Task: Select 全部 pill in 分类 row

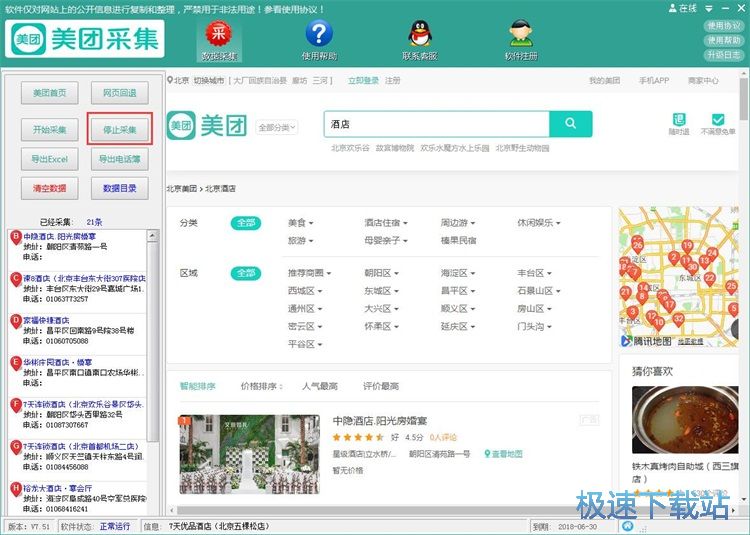Action: pos(245,223)
